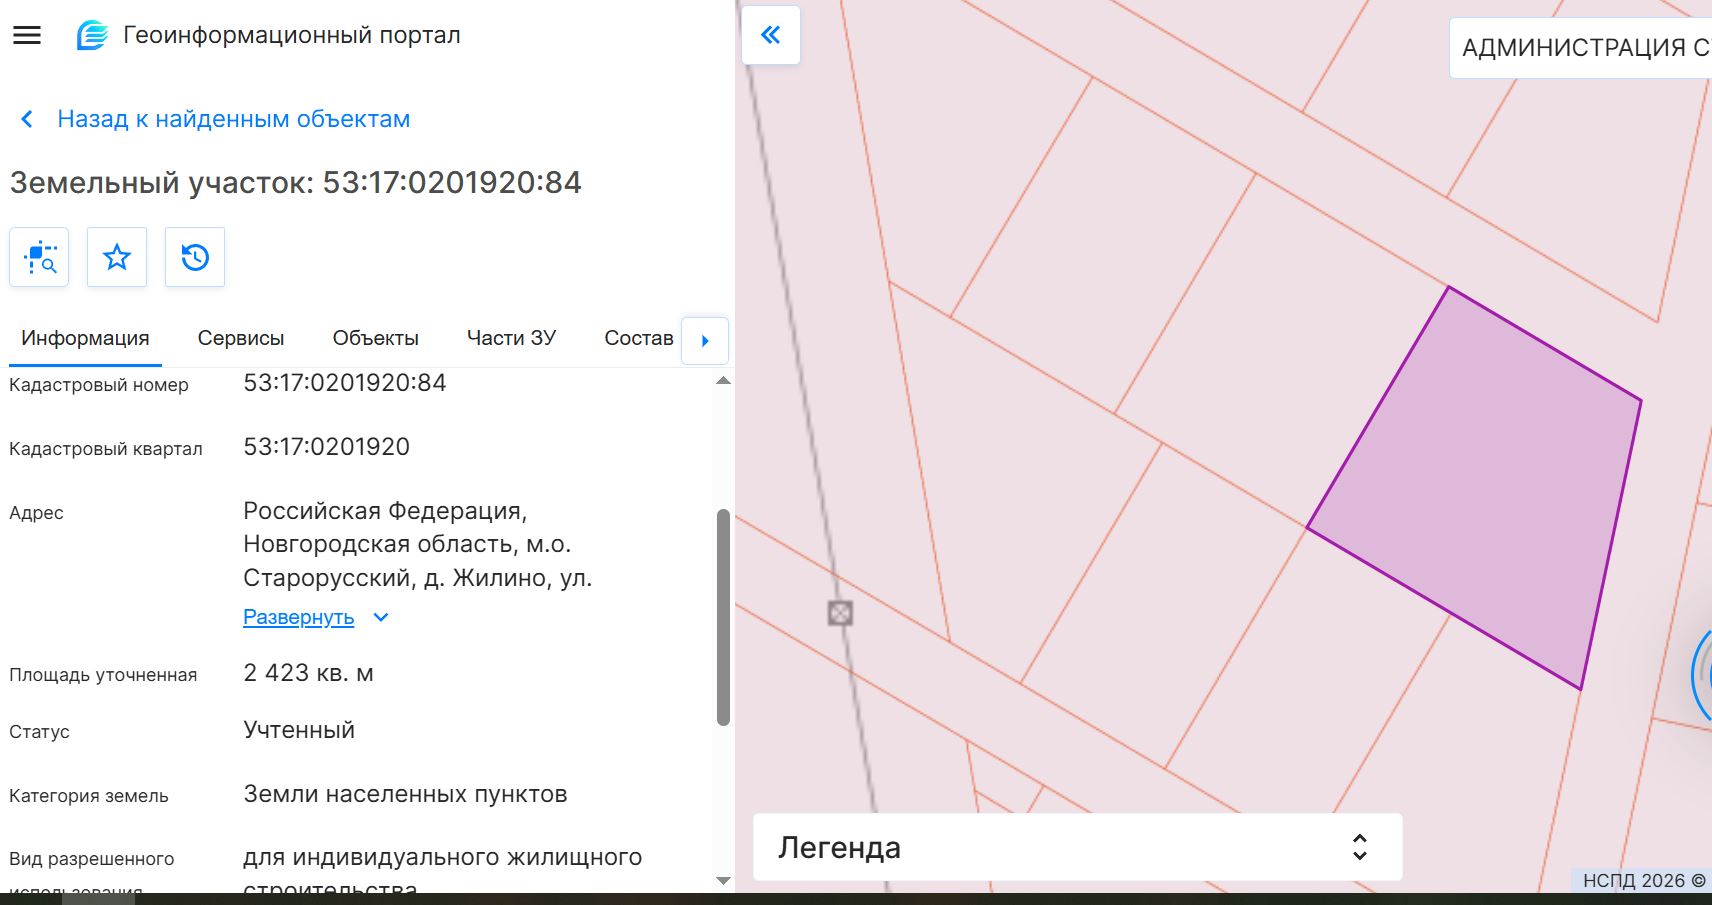The width and height of the screenshot is (1712, 905).
Task: Expand the full address via Развернуть
Action: [x=299, y=617]
